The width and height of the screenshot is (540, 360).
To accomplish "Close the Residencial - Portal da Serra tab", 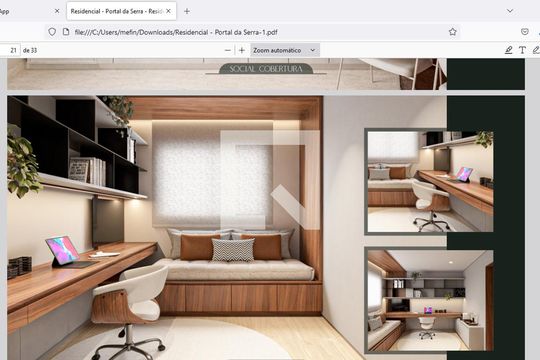I will (x=168, y=11).
